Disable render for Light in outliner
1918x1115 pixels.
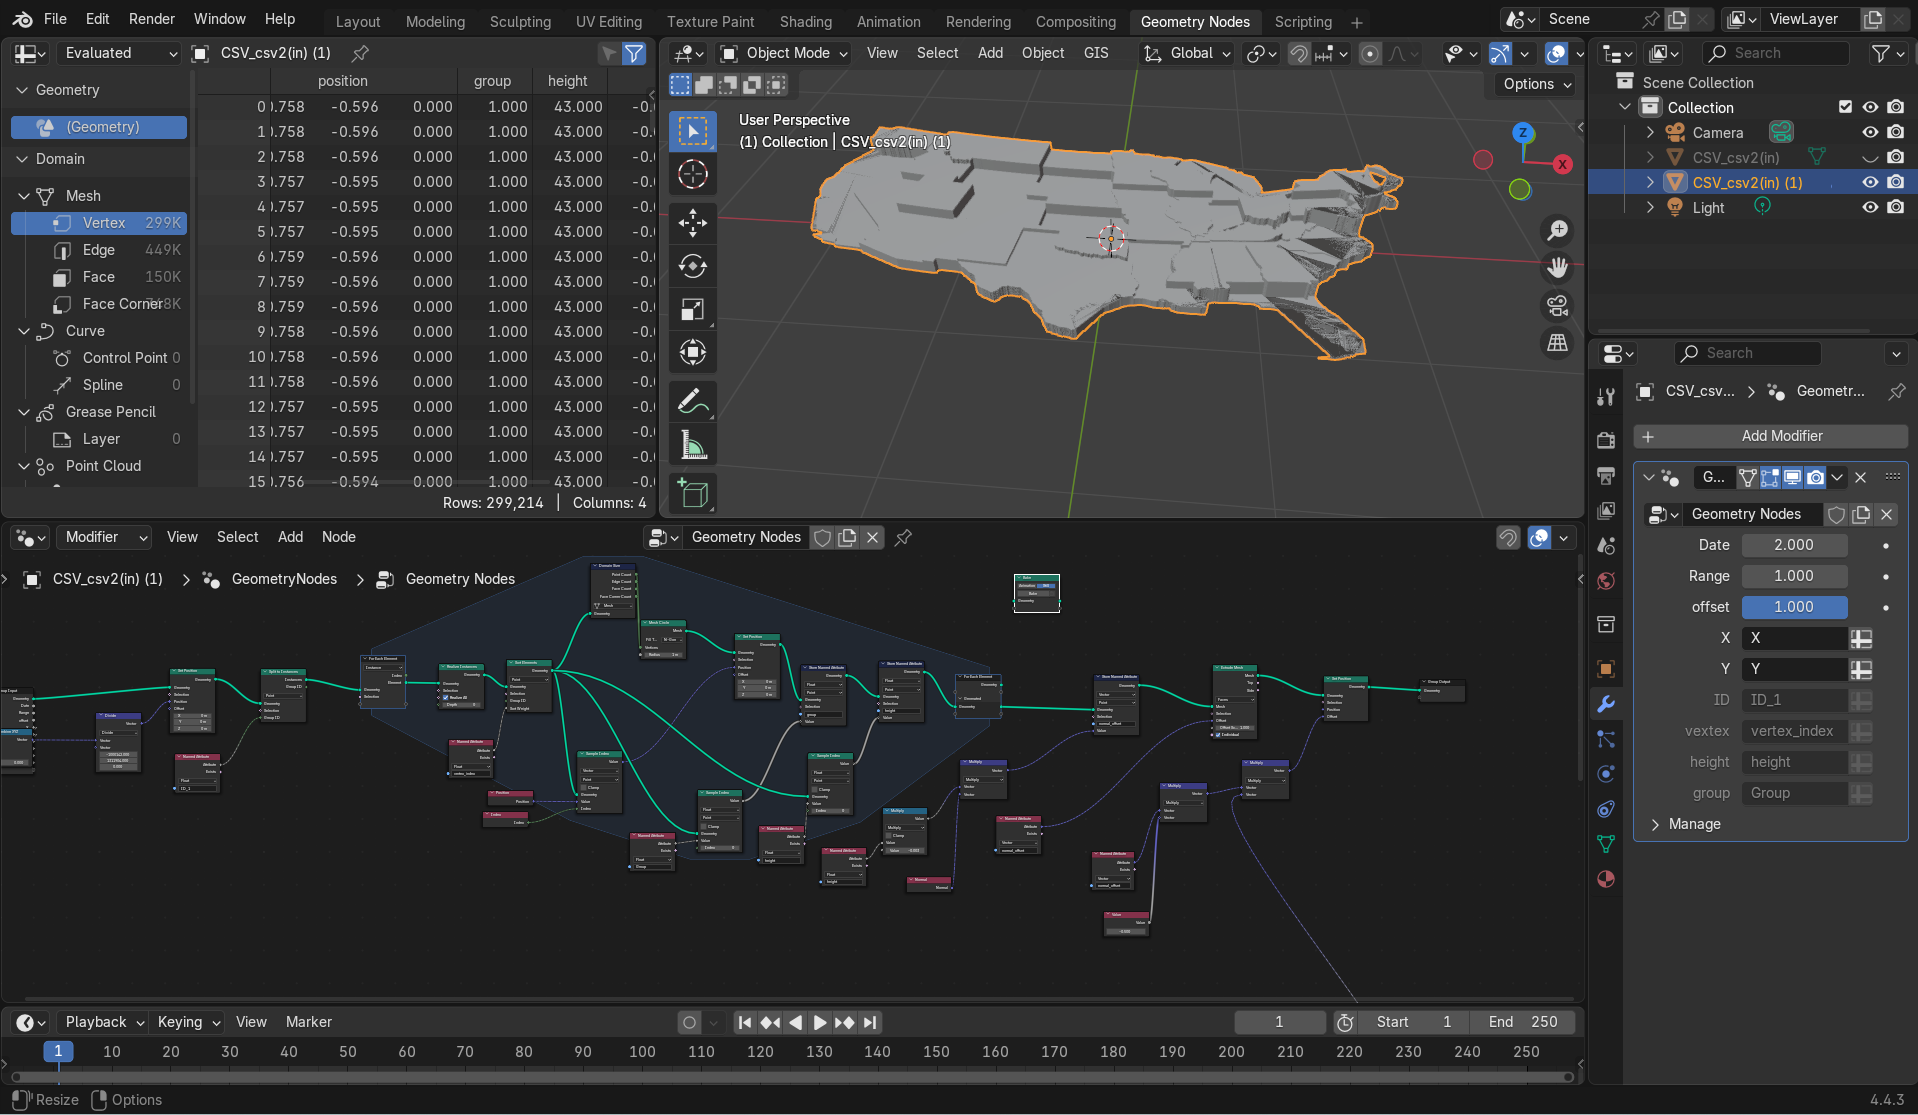1895,207
